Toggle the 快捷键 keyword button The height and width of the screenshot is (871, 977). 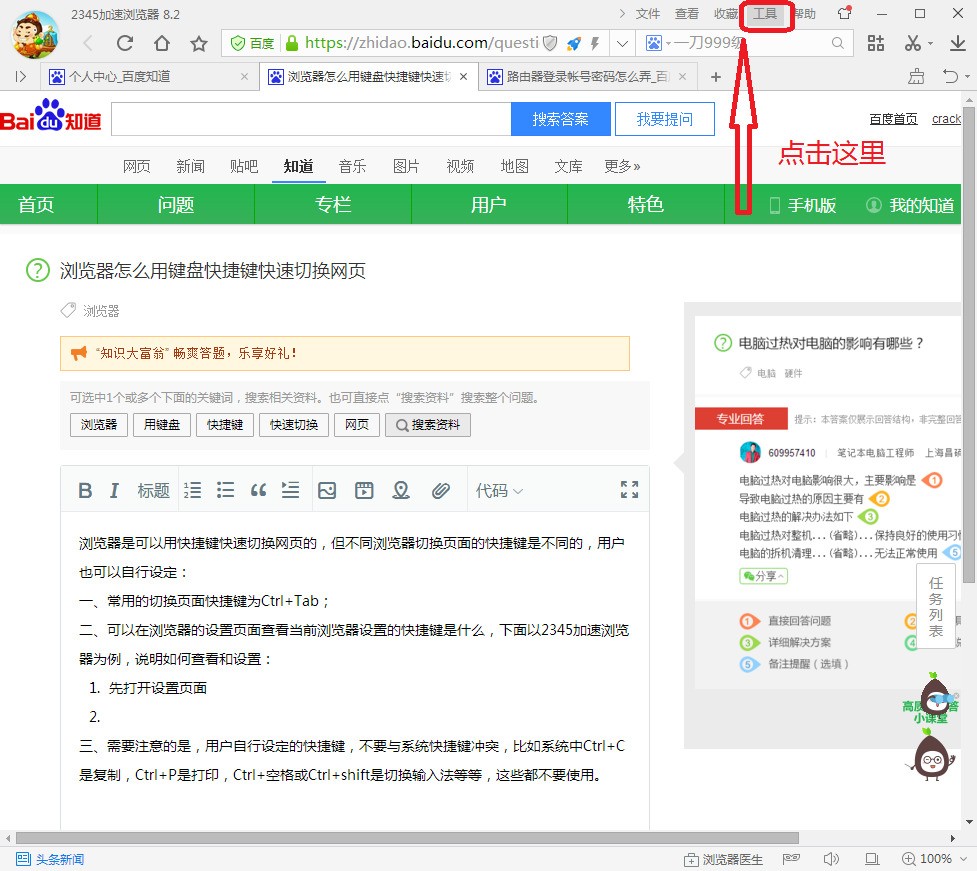(x=225, y=425)
